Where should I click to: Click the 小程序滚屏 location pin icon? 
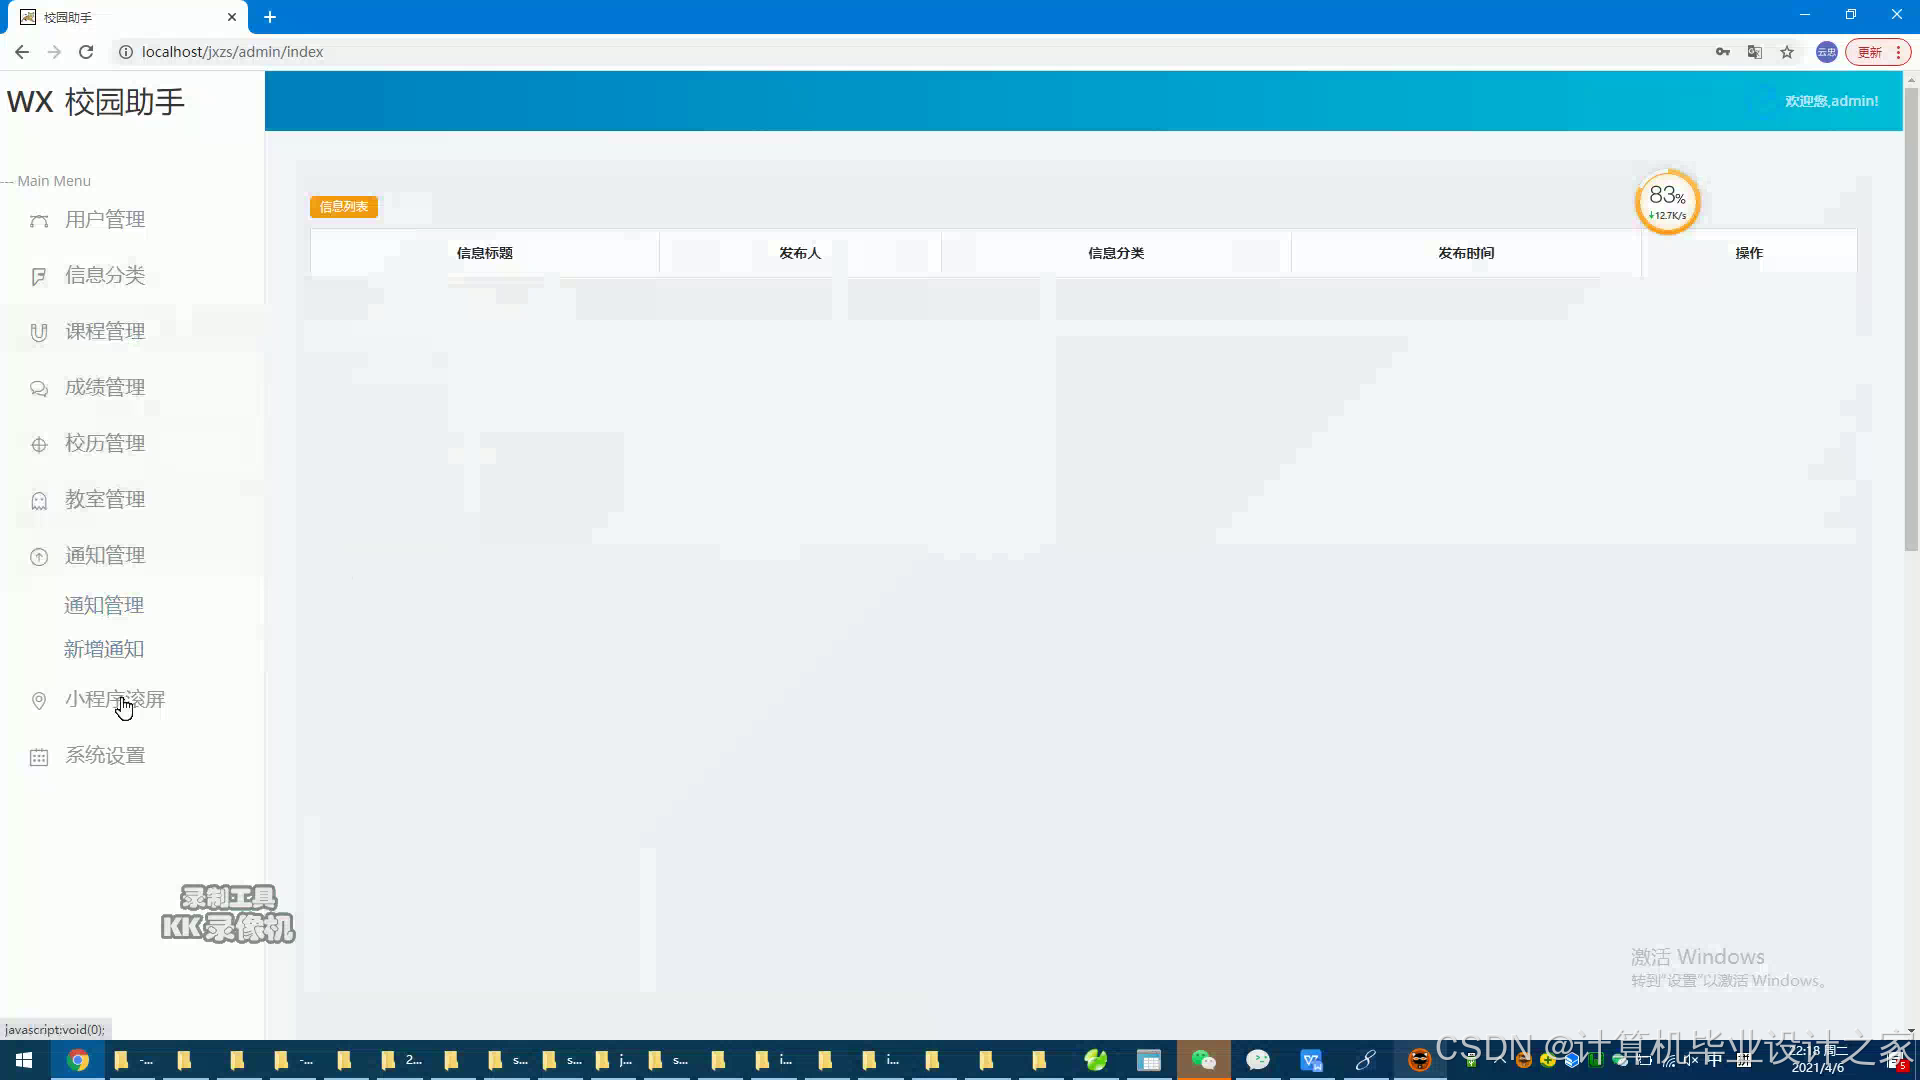39,701
